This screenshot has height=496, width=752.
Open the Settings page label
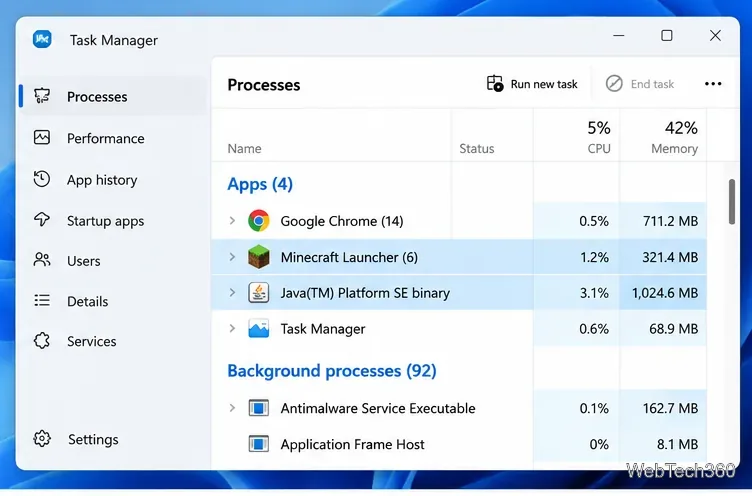(x=93, y=439)
